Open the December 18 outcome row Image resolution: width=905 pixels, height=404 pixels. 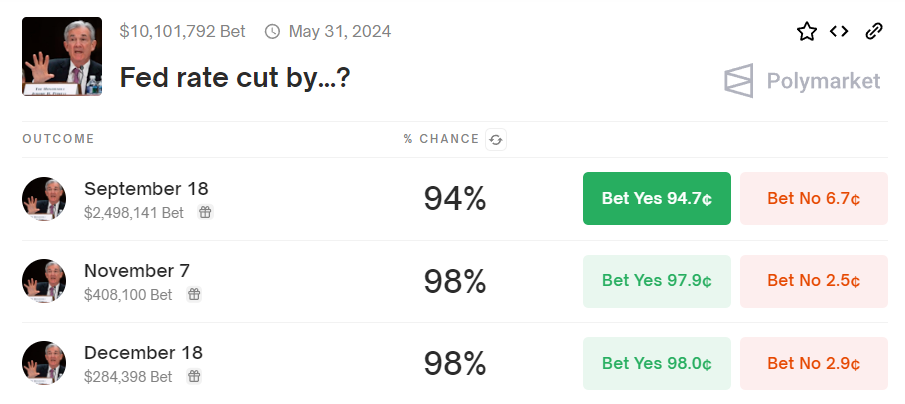click(143, 353)
